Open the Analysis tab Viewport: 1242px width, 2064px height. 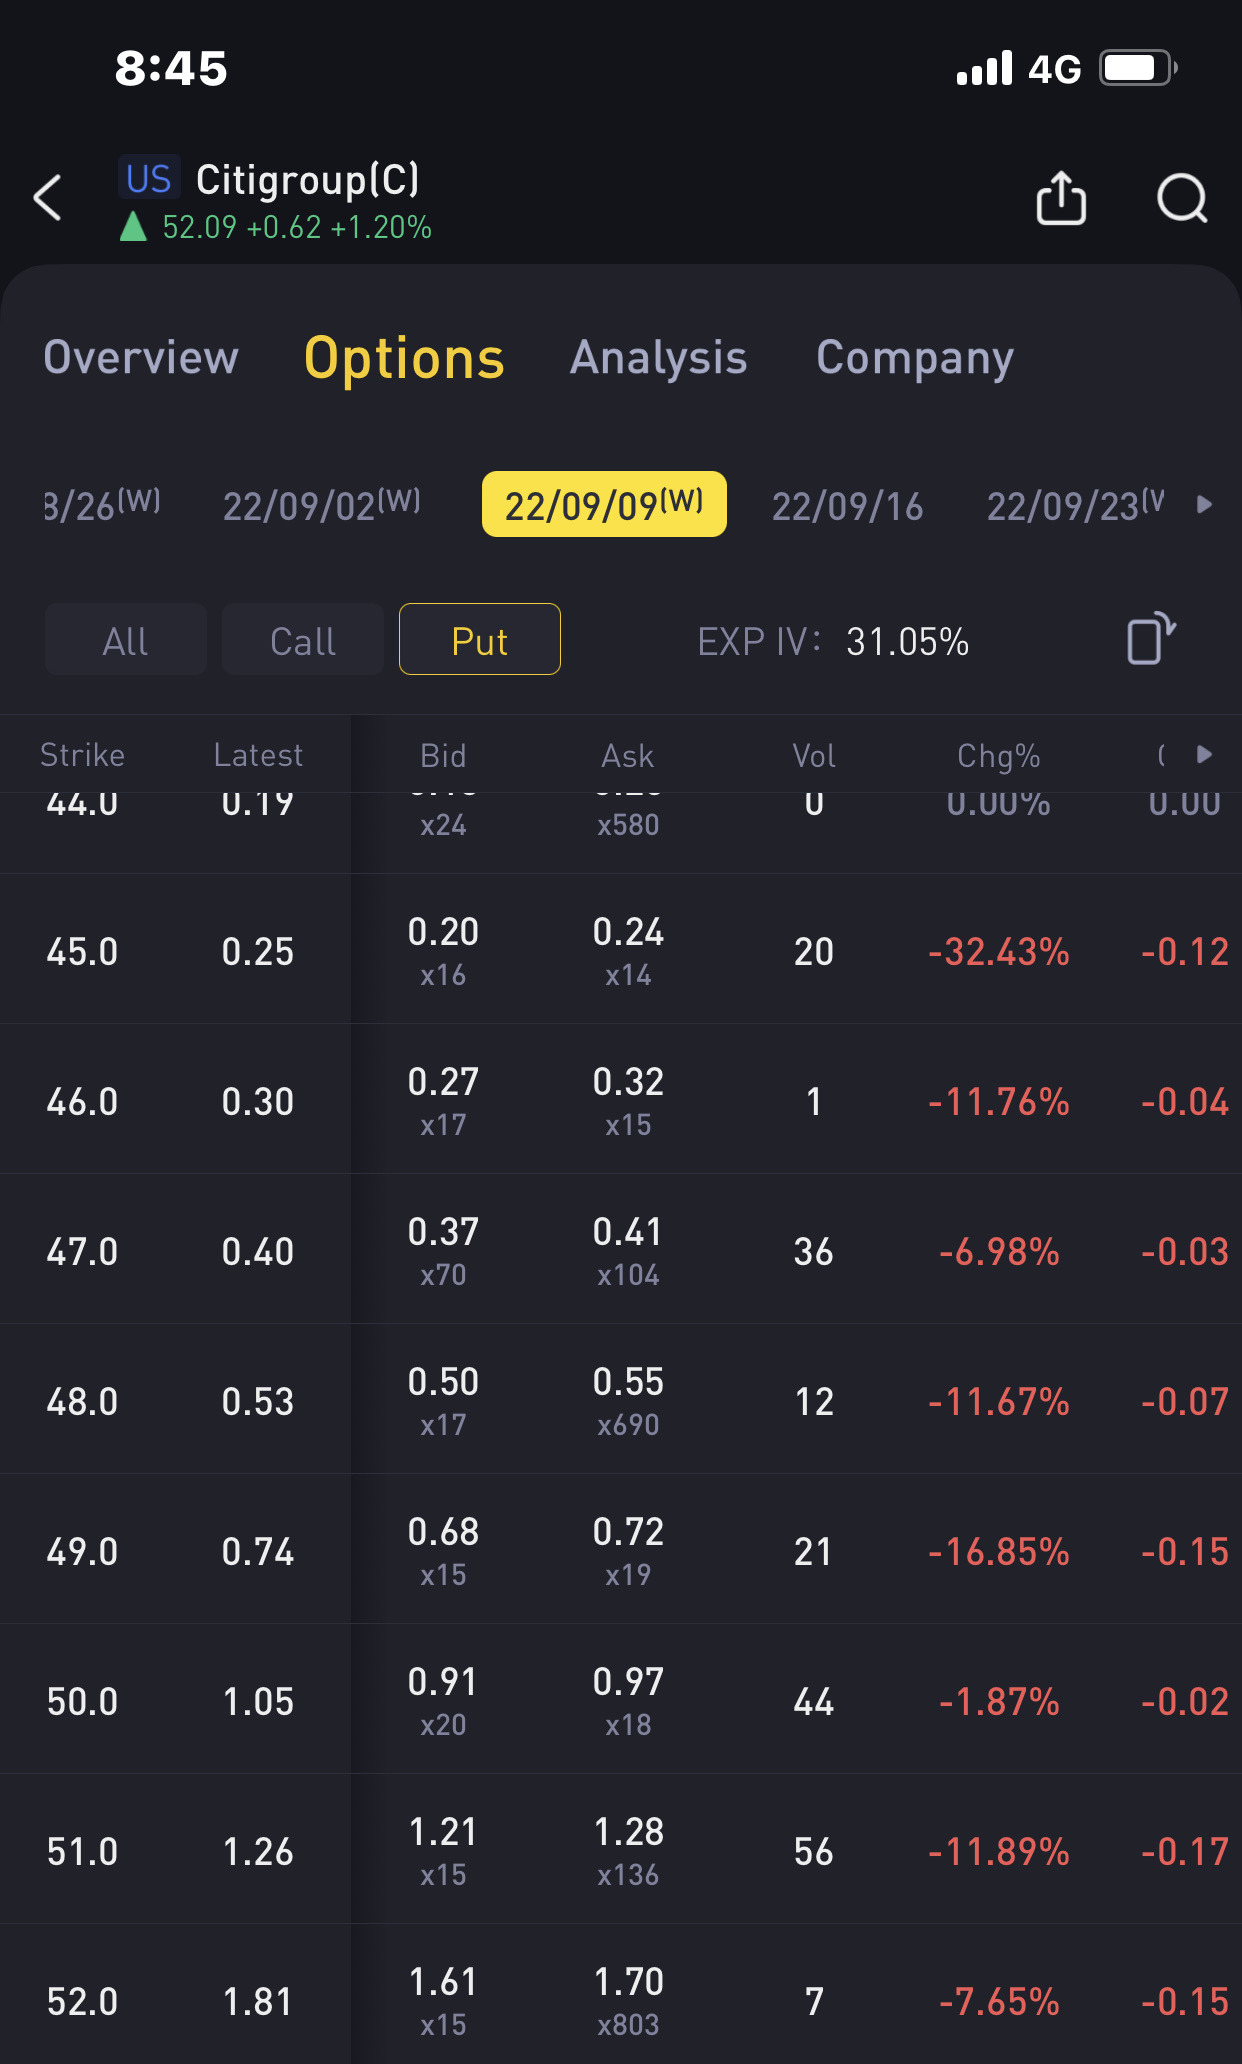tap(658, 358)
